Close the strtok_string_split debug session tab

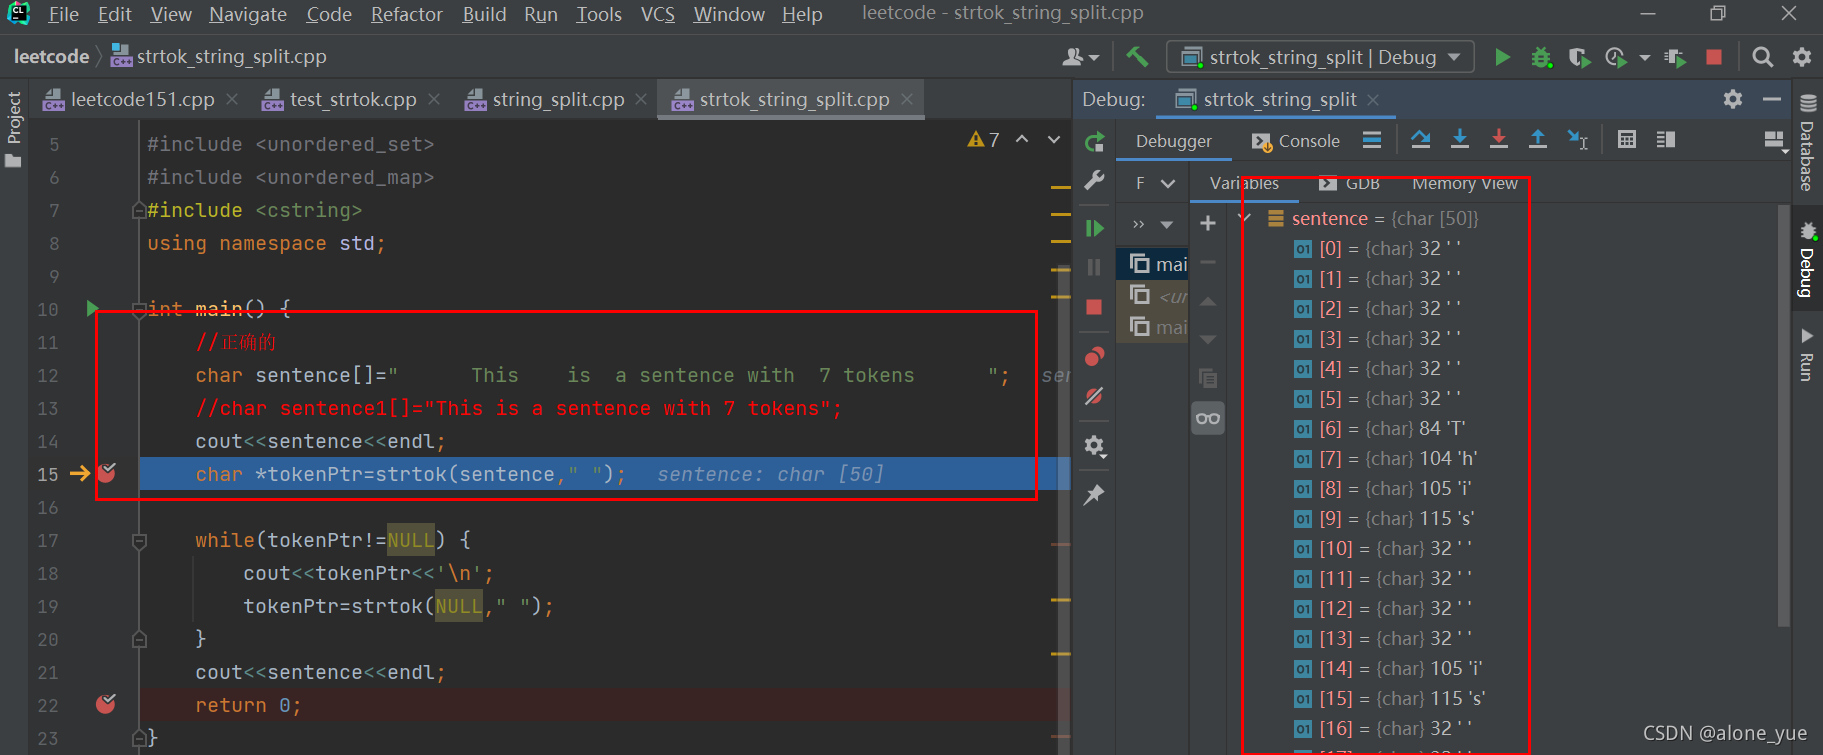pyautogui.click(x=1373, y=100)
